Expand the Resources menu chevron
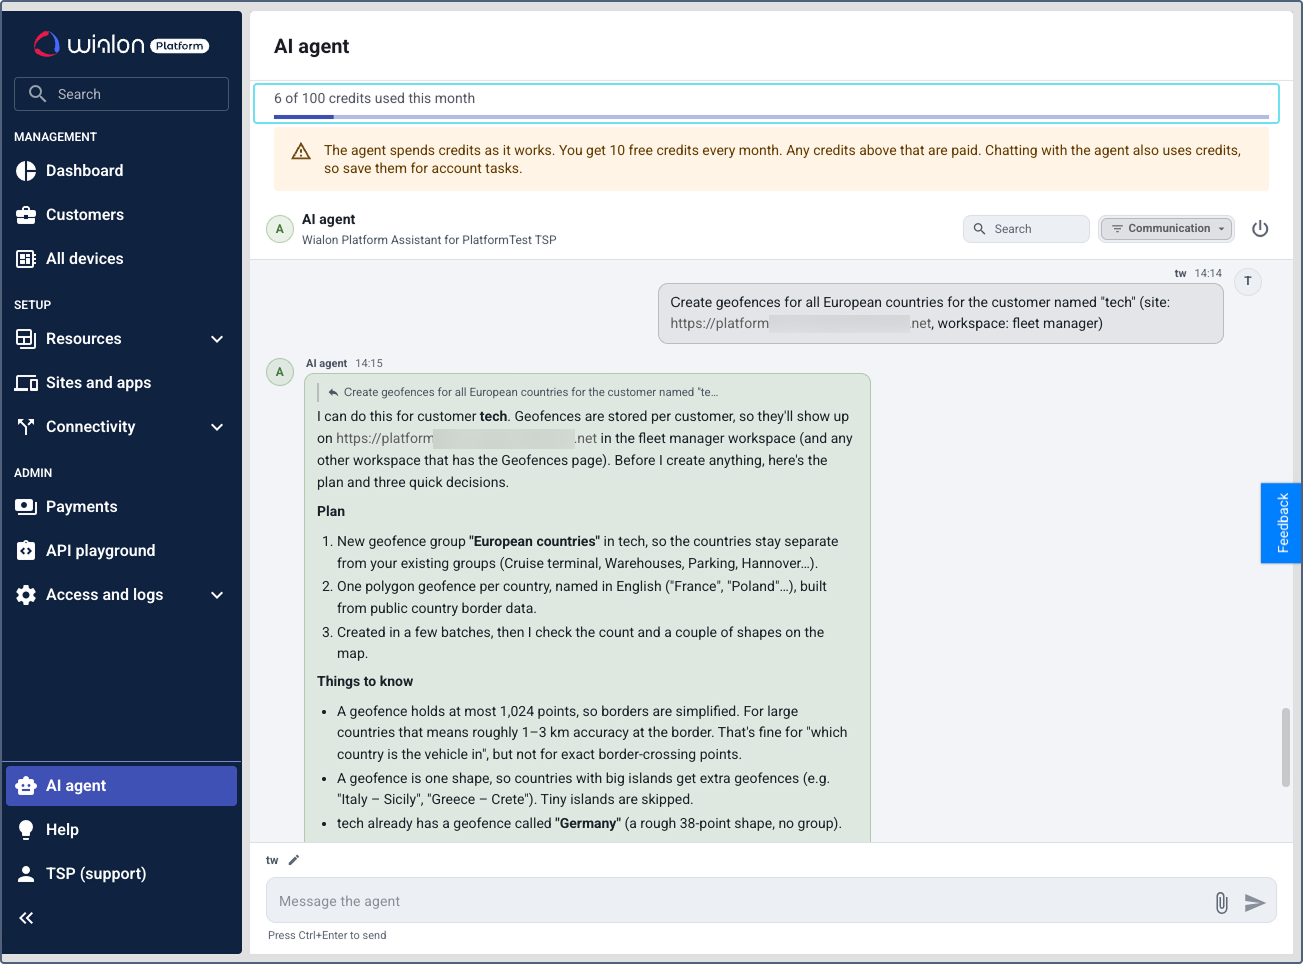 click(217, 339)
